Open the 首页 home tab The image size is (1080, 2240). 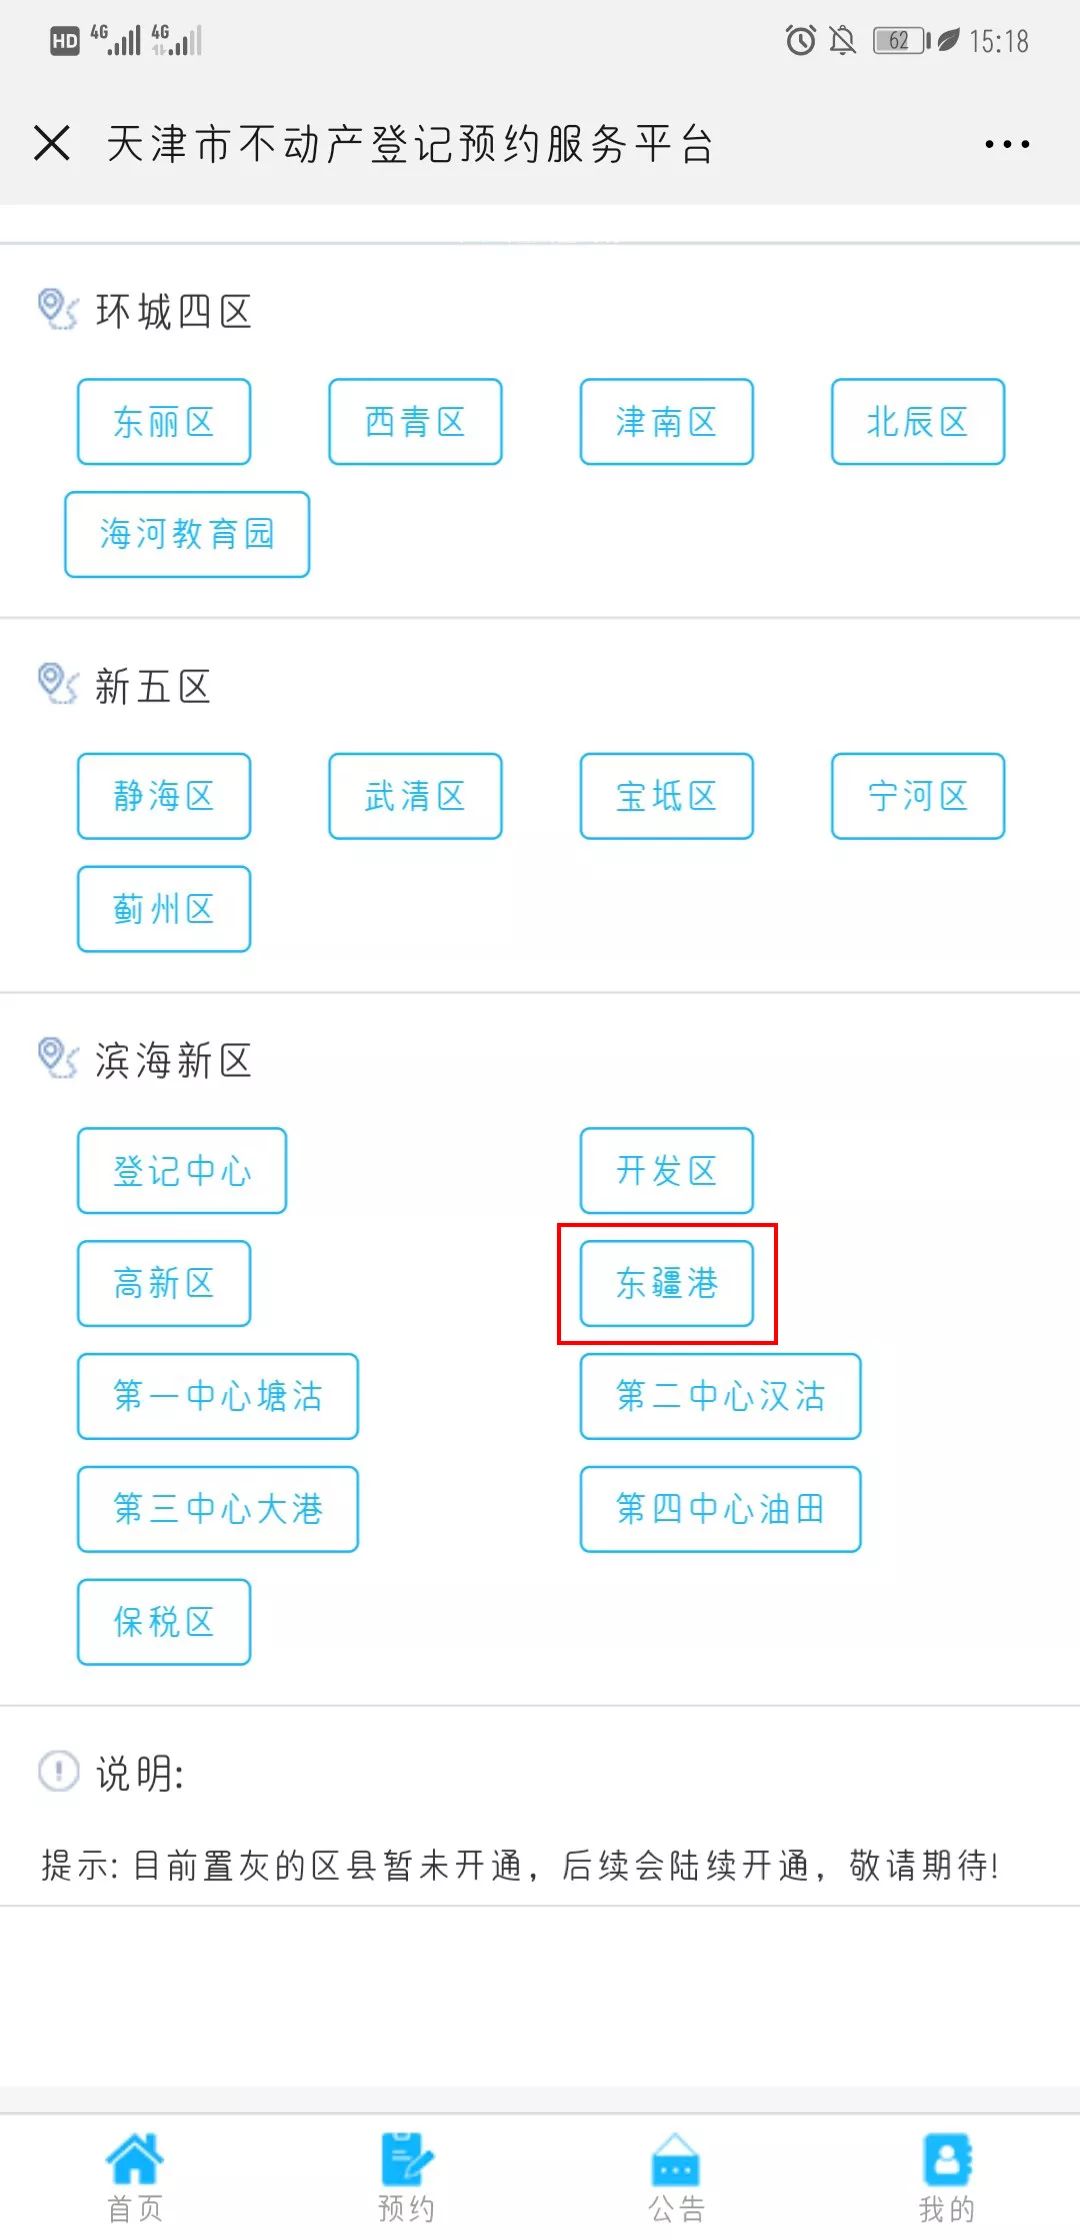click(x=135, y=2178)
